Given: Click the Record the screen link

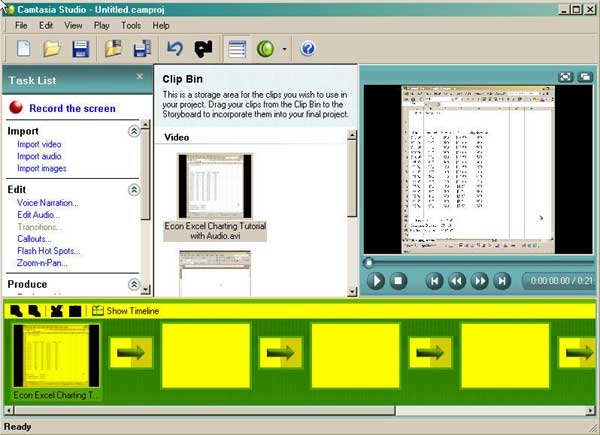Looking at the screenshot, I should 72,108.
